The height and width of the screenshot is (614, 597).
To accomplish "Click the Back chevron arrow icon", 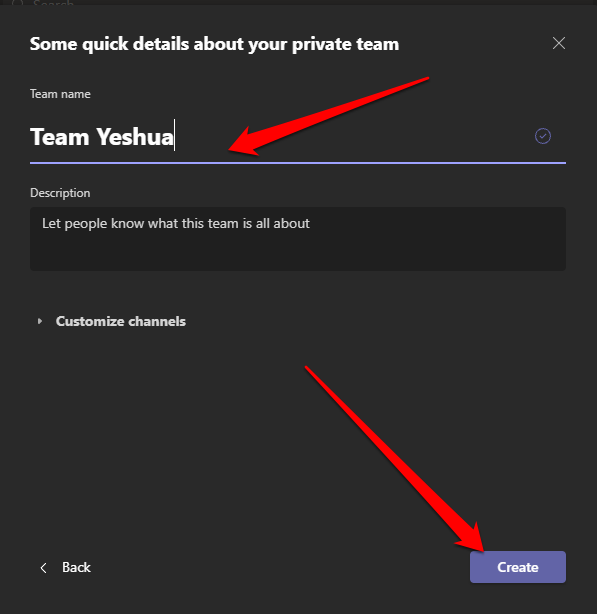I will pos(43,568).
